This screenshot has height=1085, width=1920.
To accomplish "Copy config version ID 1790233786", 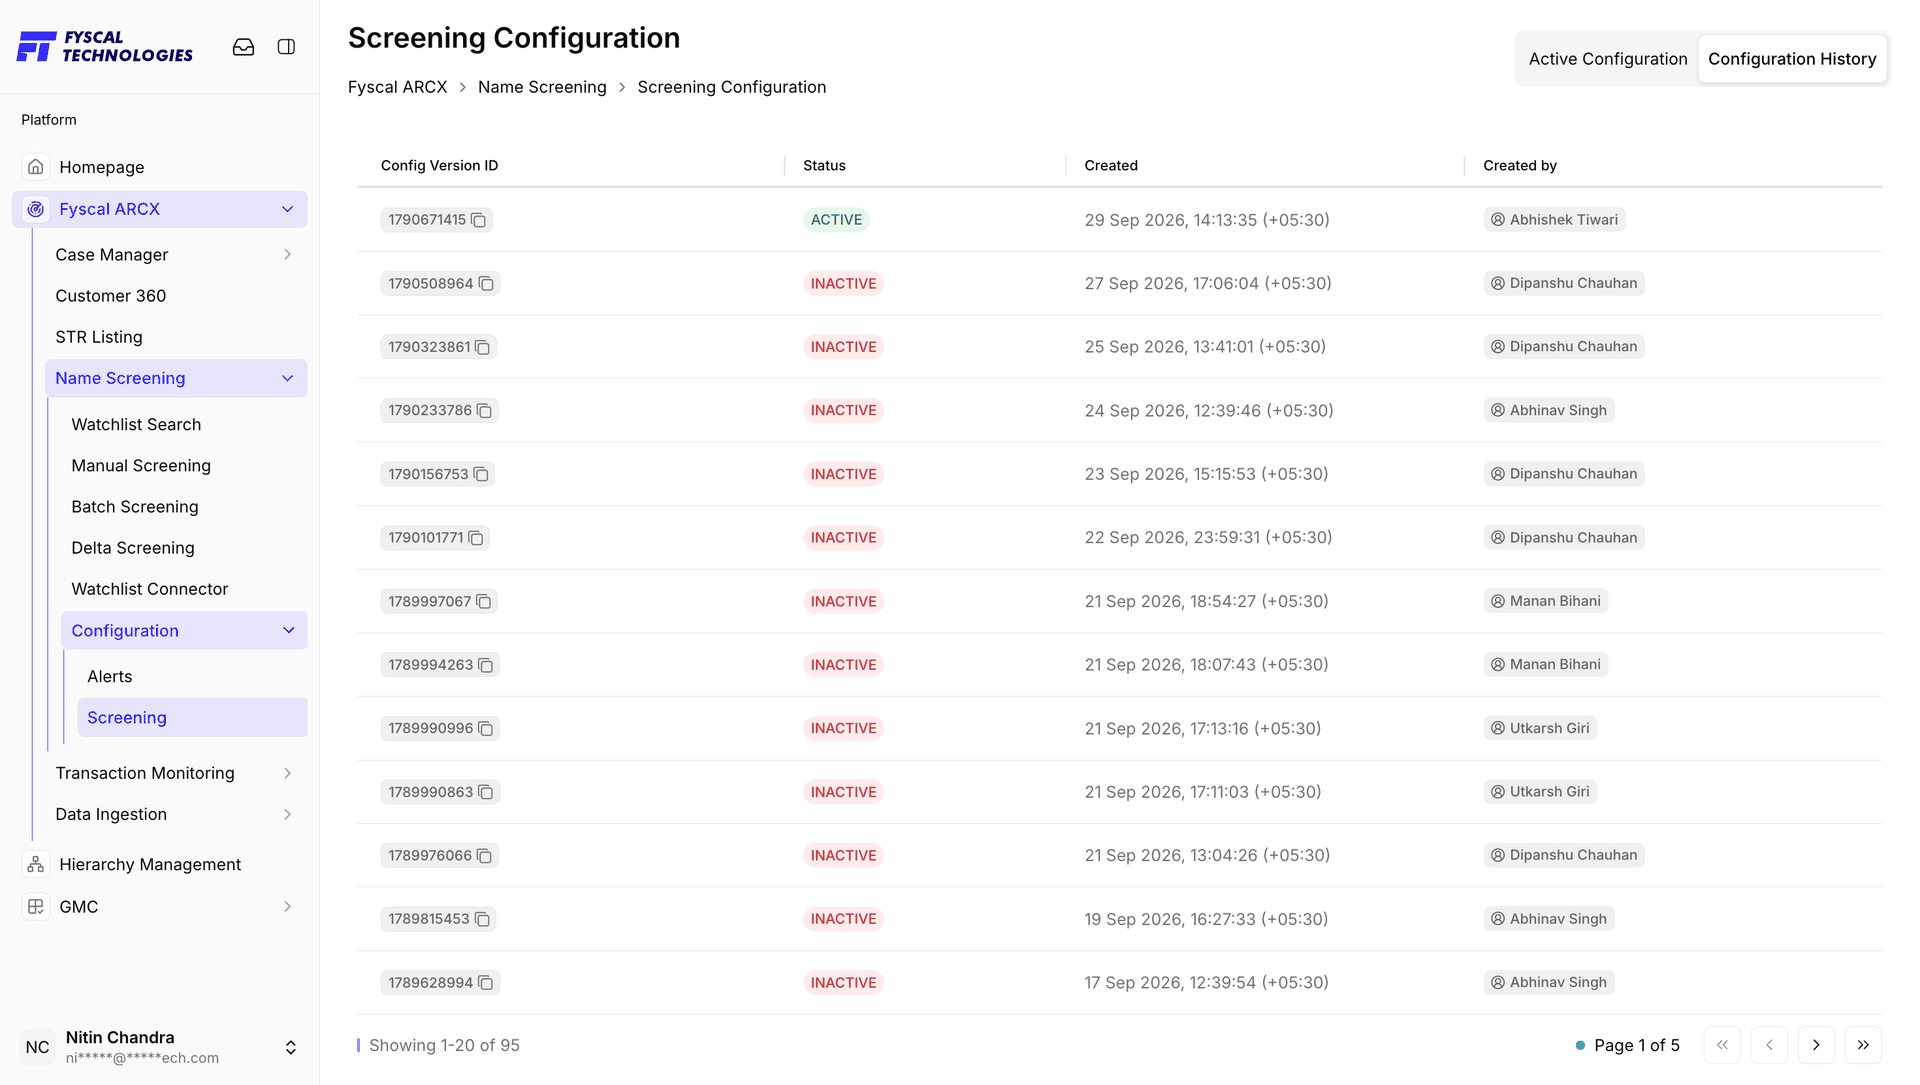I will [x=485, y=411].
